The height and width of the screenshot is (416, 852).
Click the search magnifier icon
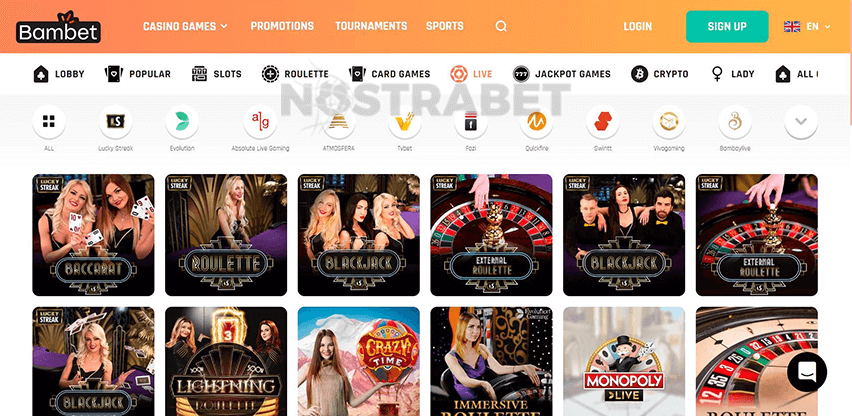(501, 26)
